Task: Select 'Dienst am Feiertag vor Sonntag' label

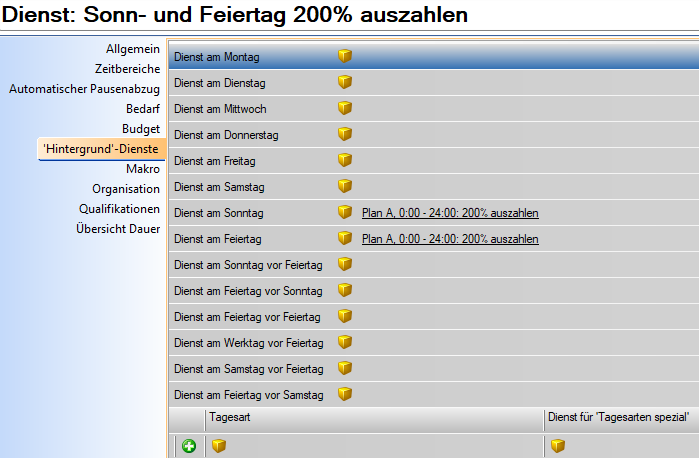Action: coord(248,291)
